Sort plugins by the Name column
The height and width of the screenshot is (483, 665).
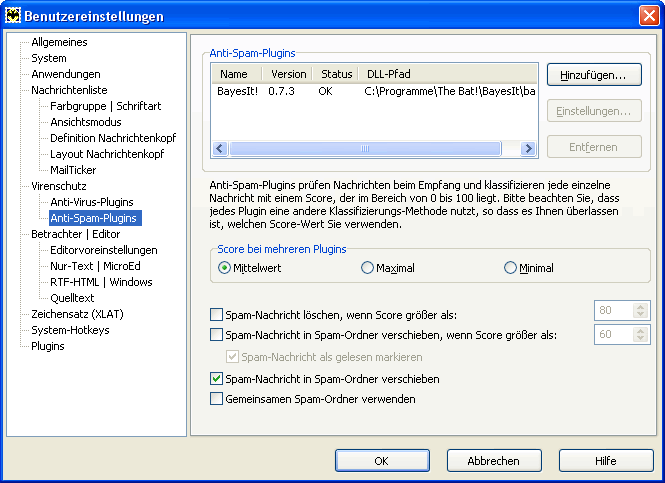pyautogui.click(x=236, y=74)
